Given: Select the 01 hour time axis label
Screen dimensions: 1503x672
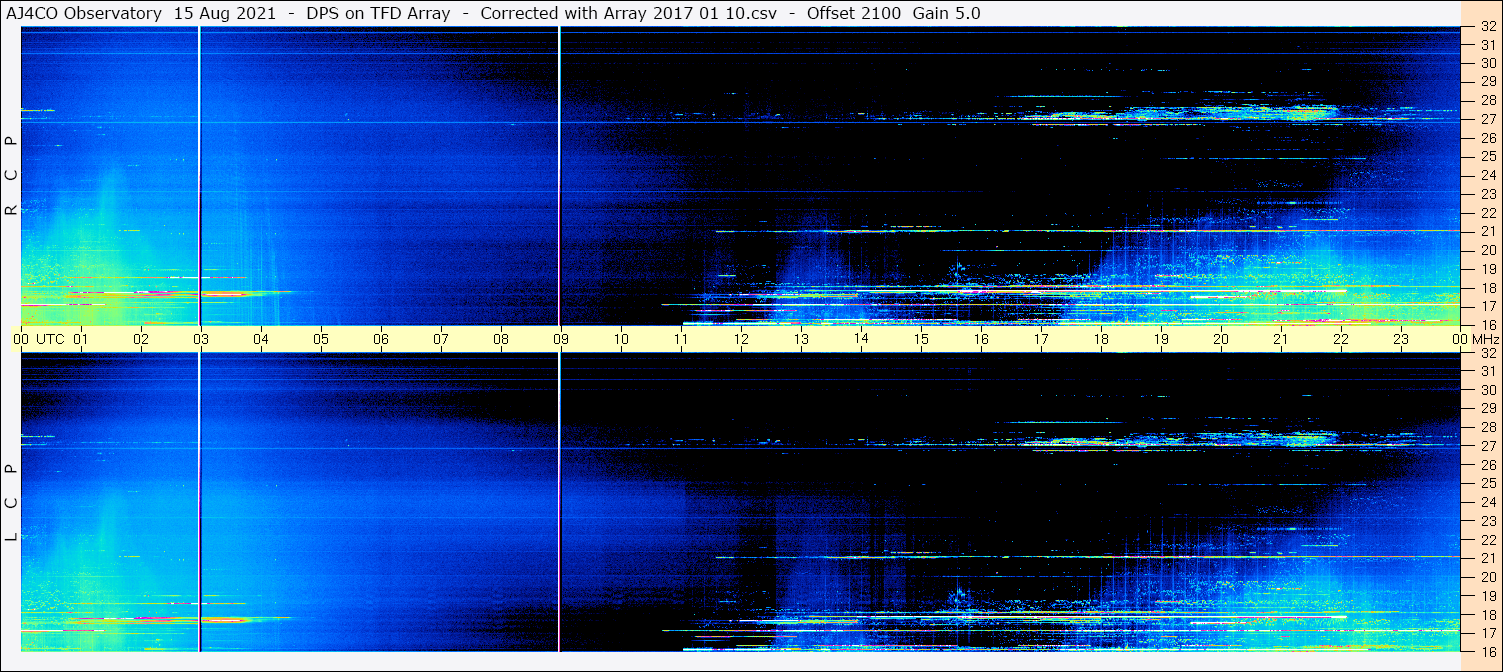Looking at the screenshot, I should pos(80,339).
